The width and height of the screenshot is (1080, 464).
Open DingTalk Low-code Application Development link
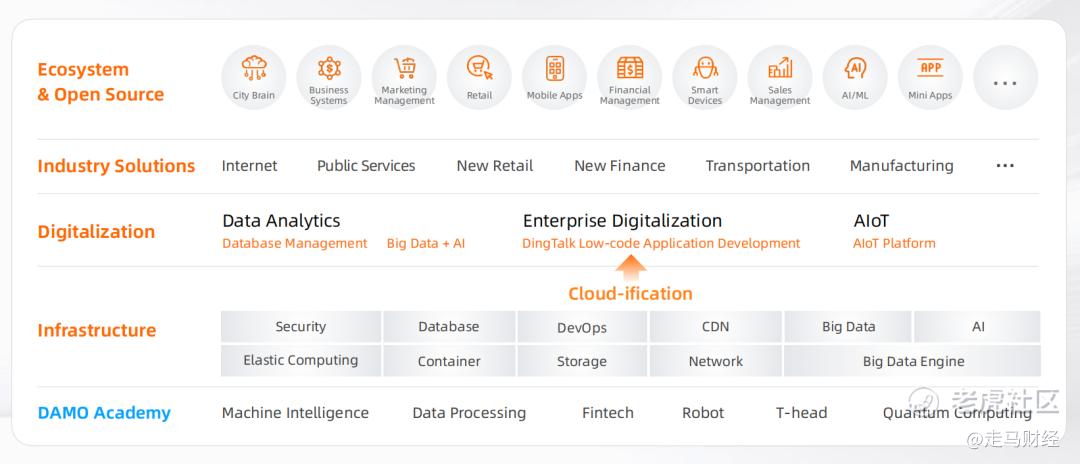point(661,243)
